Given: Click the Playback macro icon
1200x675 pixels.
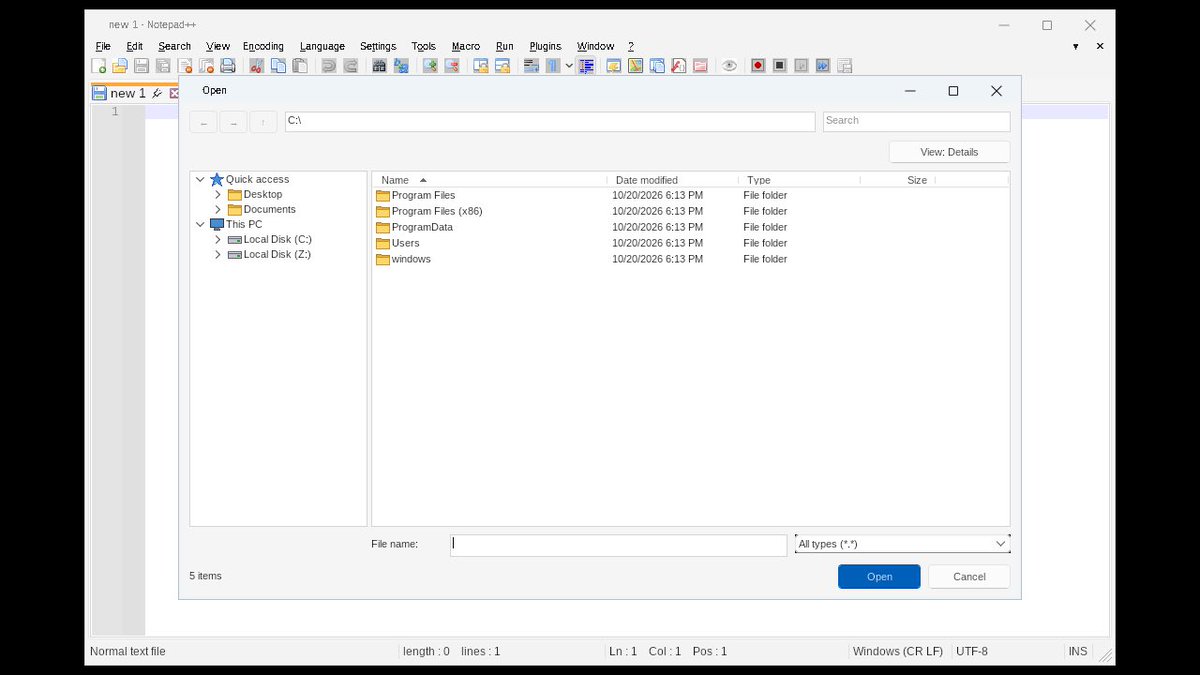Looking at the screenshot, I should point(801,66).
